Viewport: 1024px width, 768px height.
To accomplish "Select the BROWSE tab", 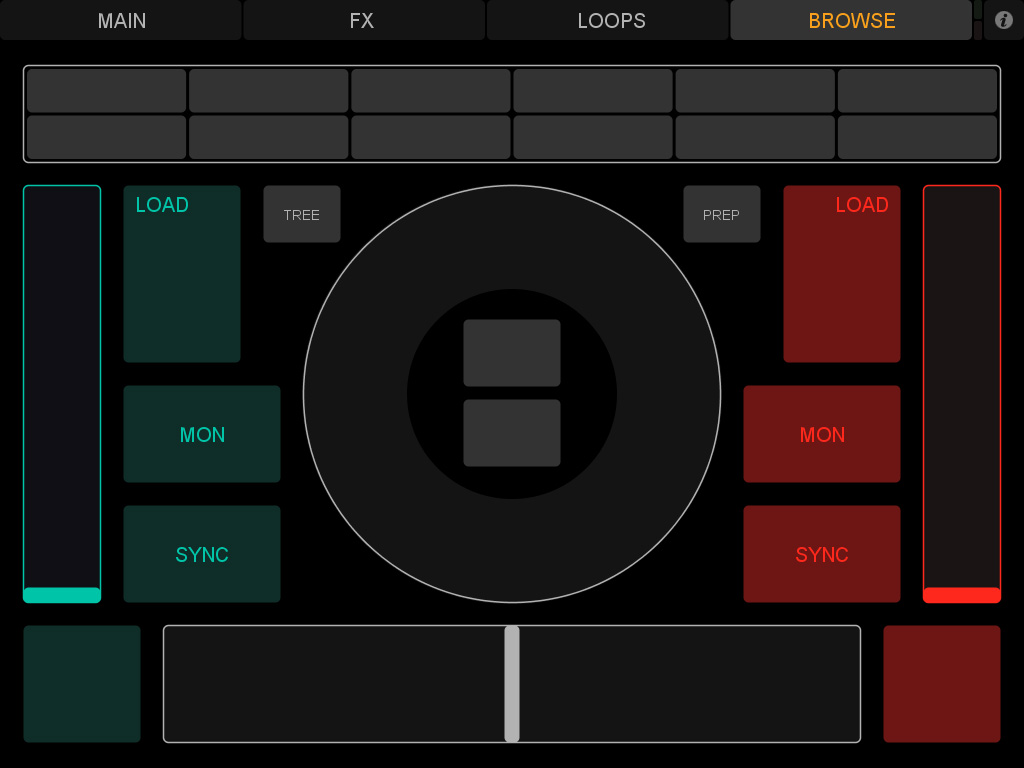I will tap(851, 20).
